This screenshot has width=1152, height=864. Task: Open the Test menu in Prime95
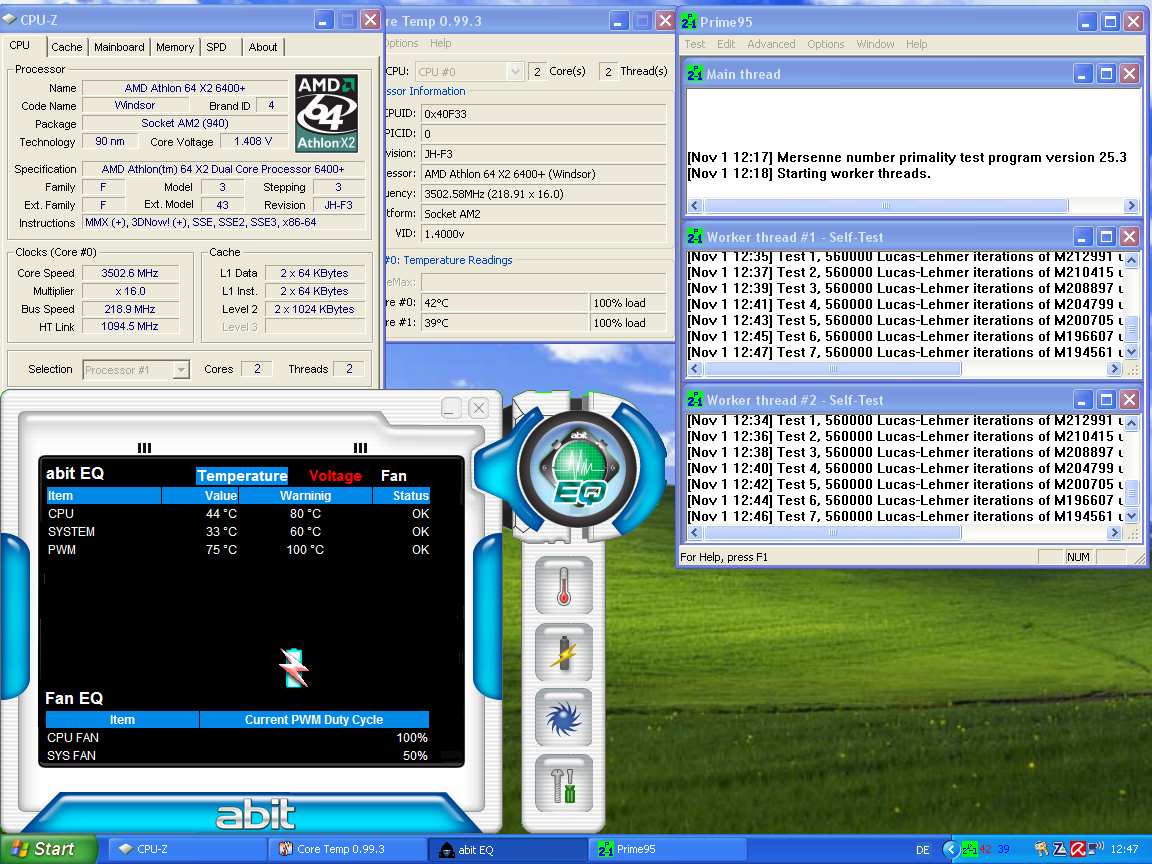[x=694, y=44]
